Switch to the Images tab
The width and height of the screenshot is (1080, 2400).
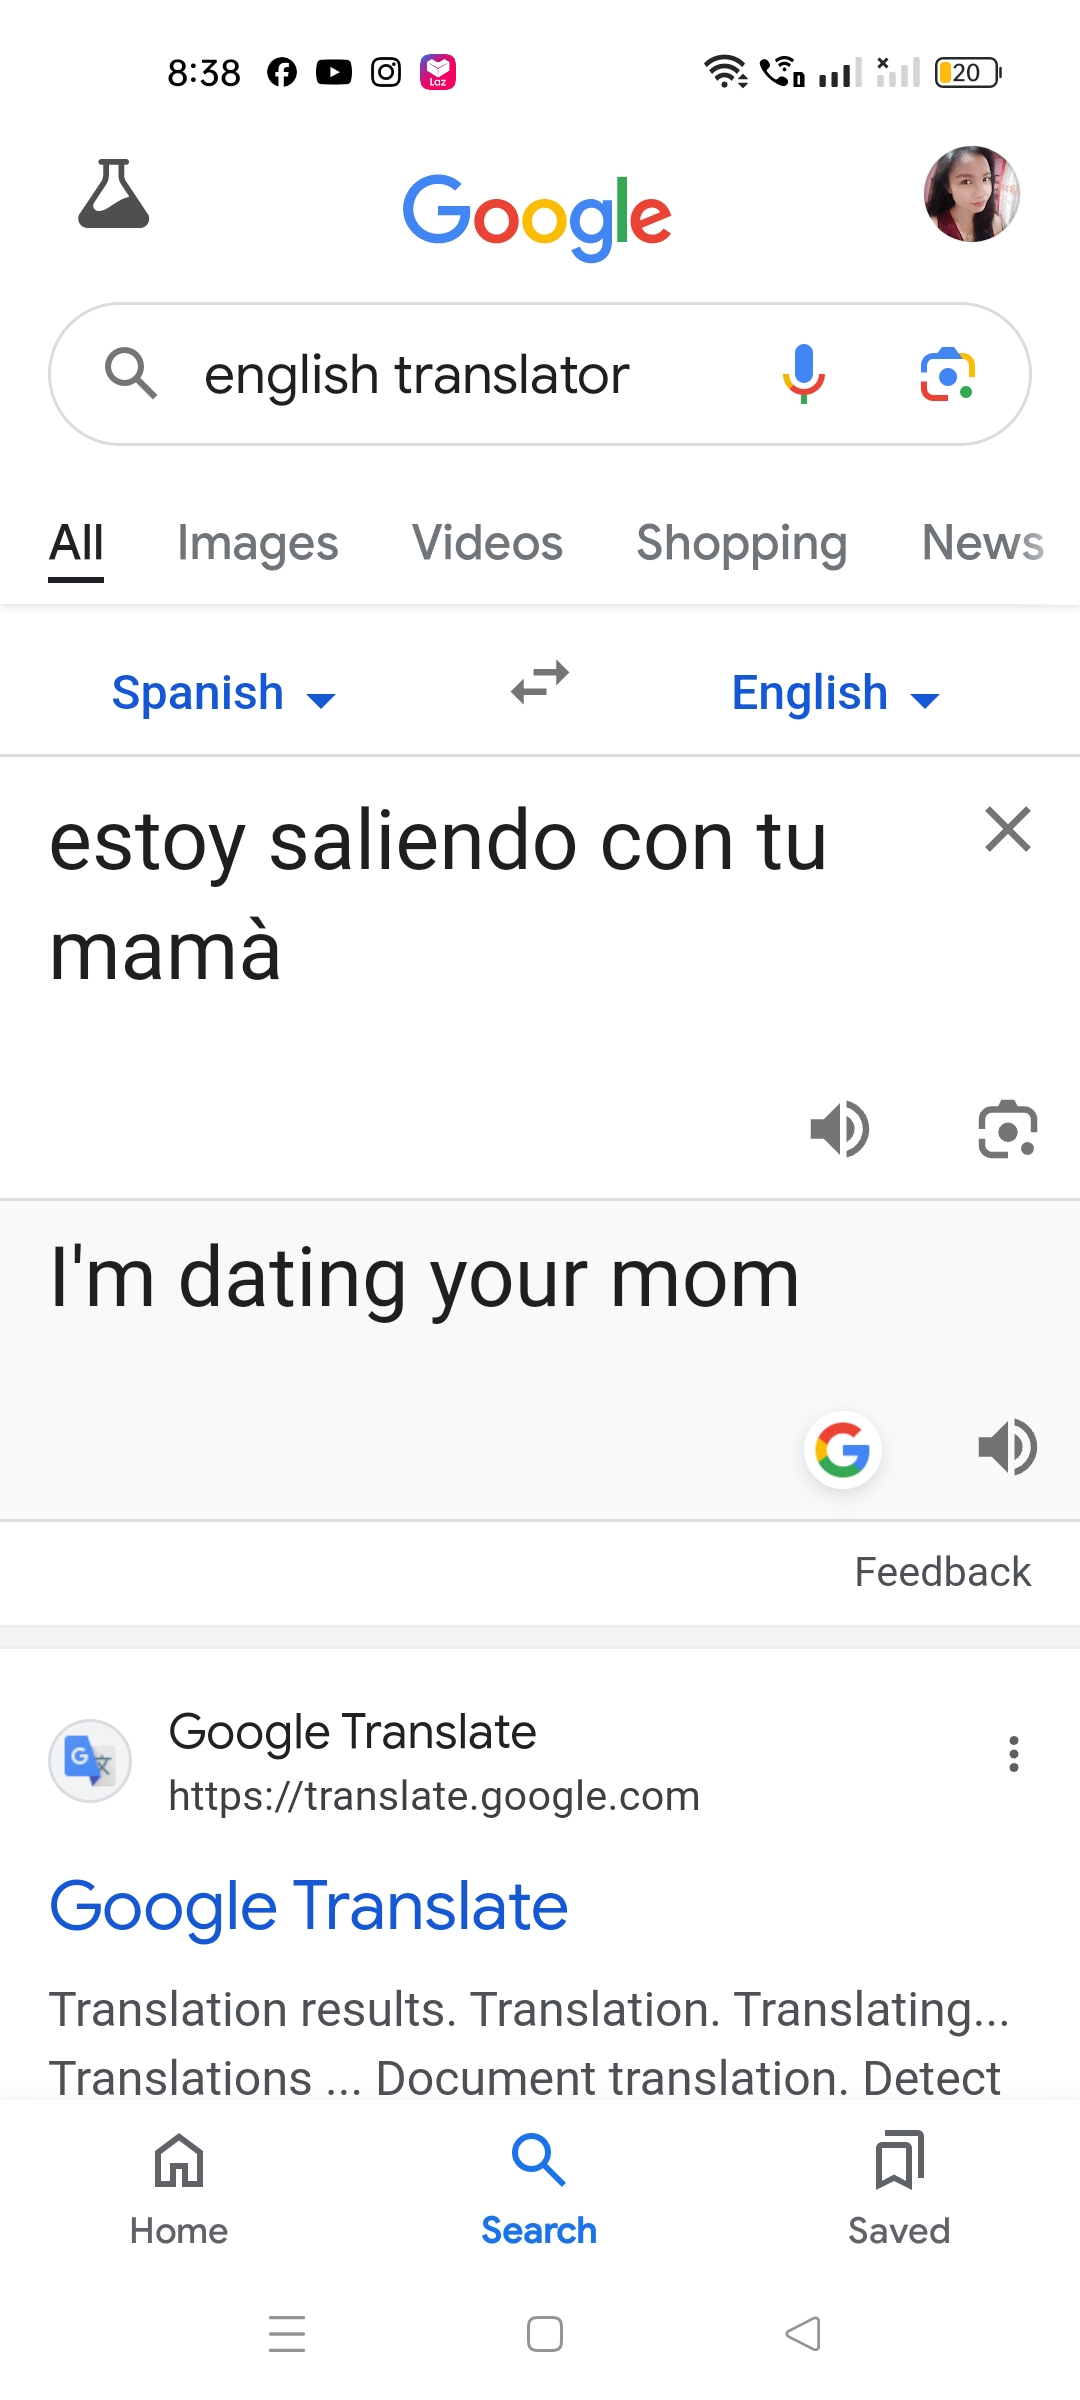tap(258, 544)
